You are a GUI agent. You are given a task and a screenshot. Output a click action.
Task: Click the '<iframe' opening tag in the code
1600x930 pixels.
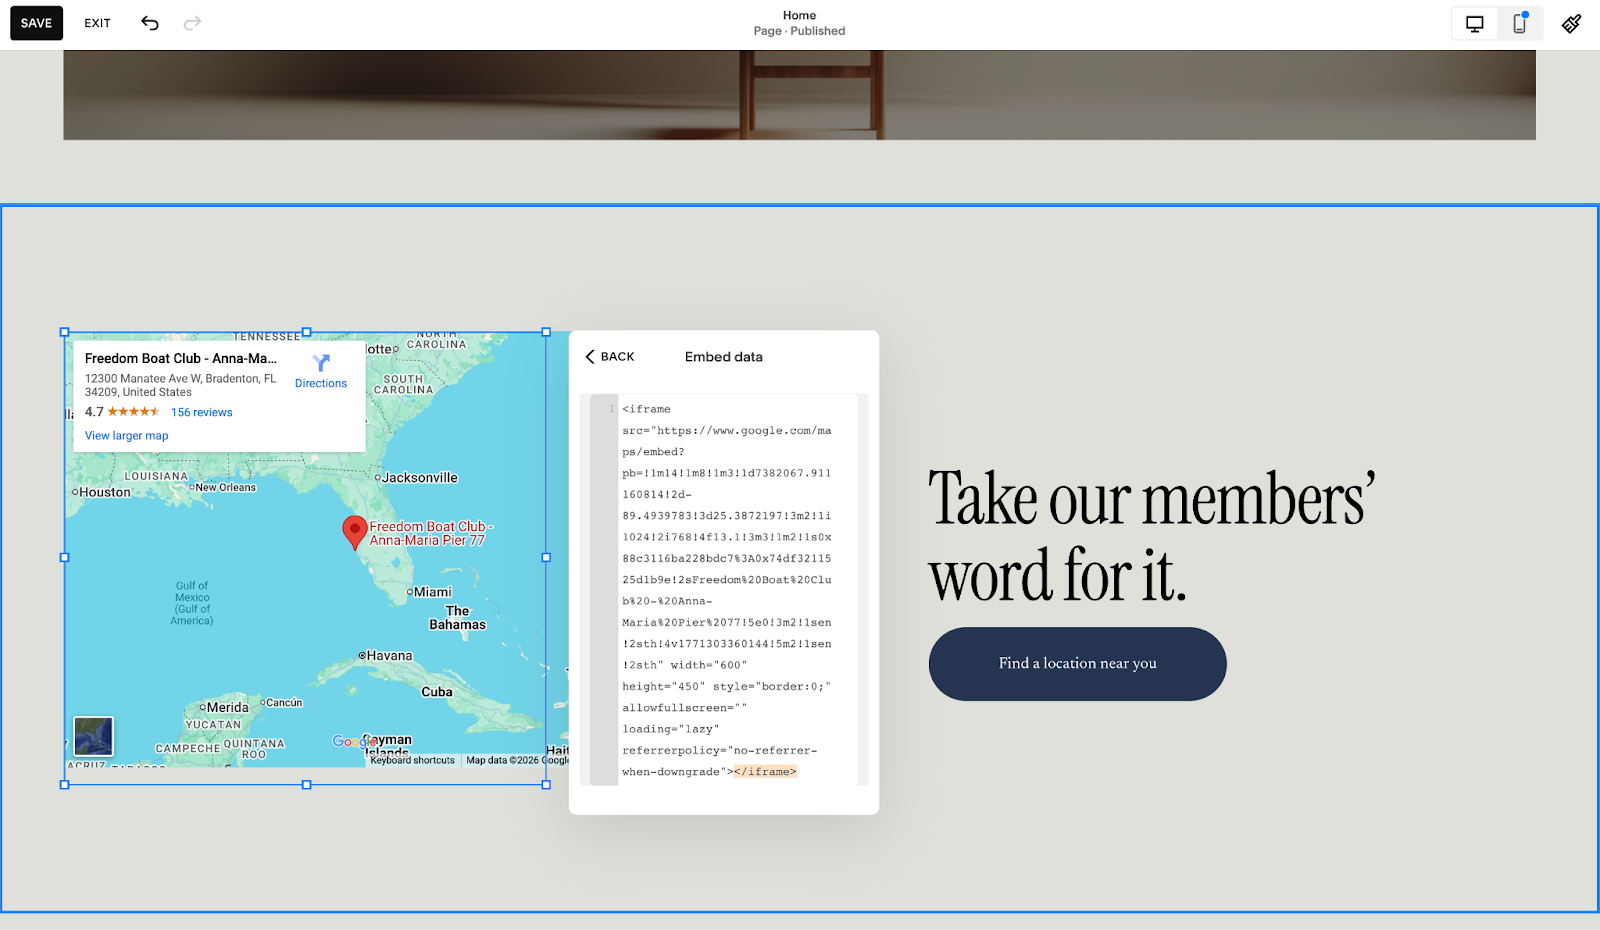coord(646,409)
